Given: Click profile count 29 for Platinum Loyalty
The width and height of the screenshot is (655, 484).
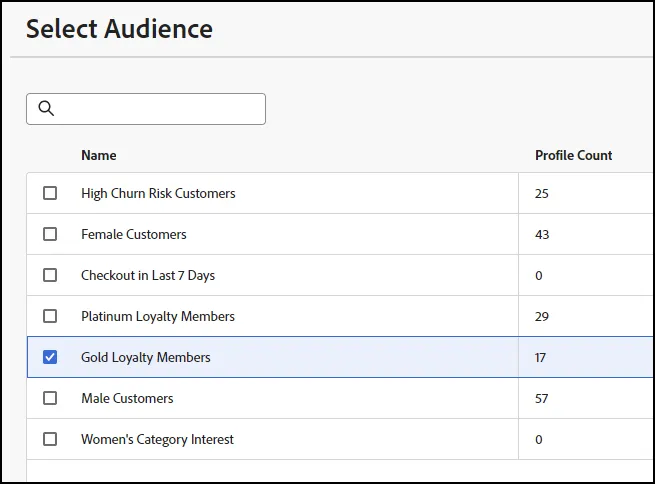Looking at the screenshot, I should [x=542, y=317].
